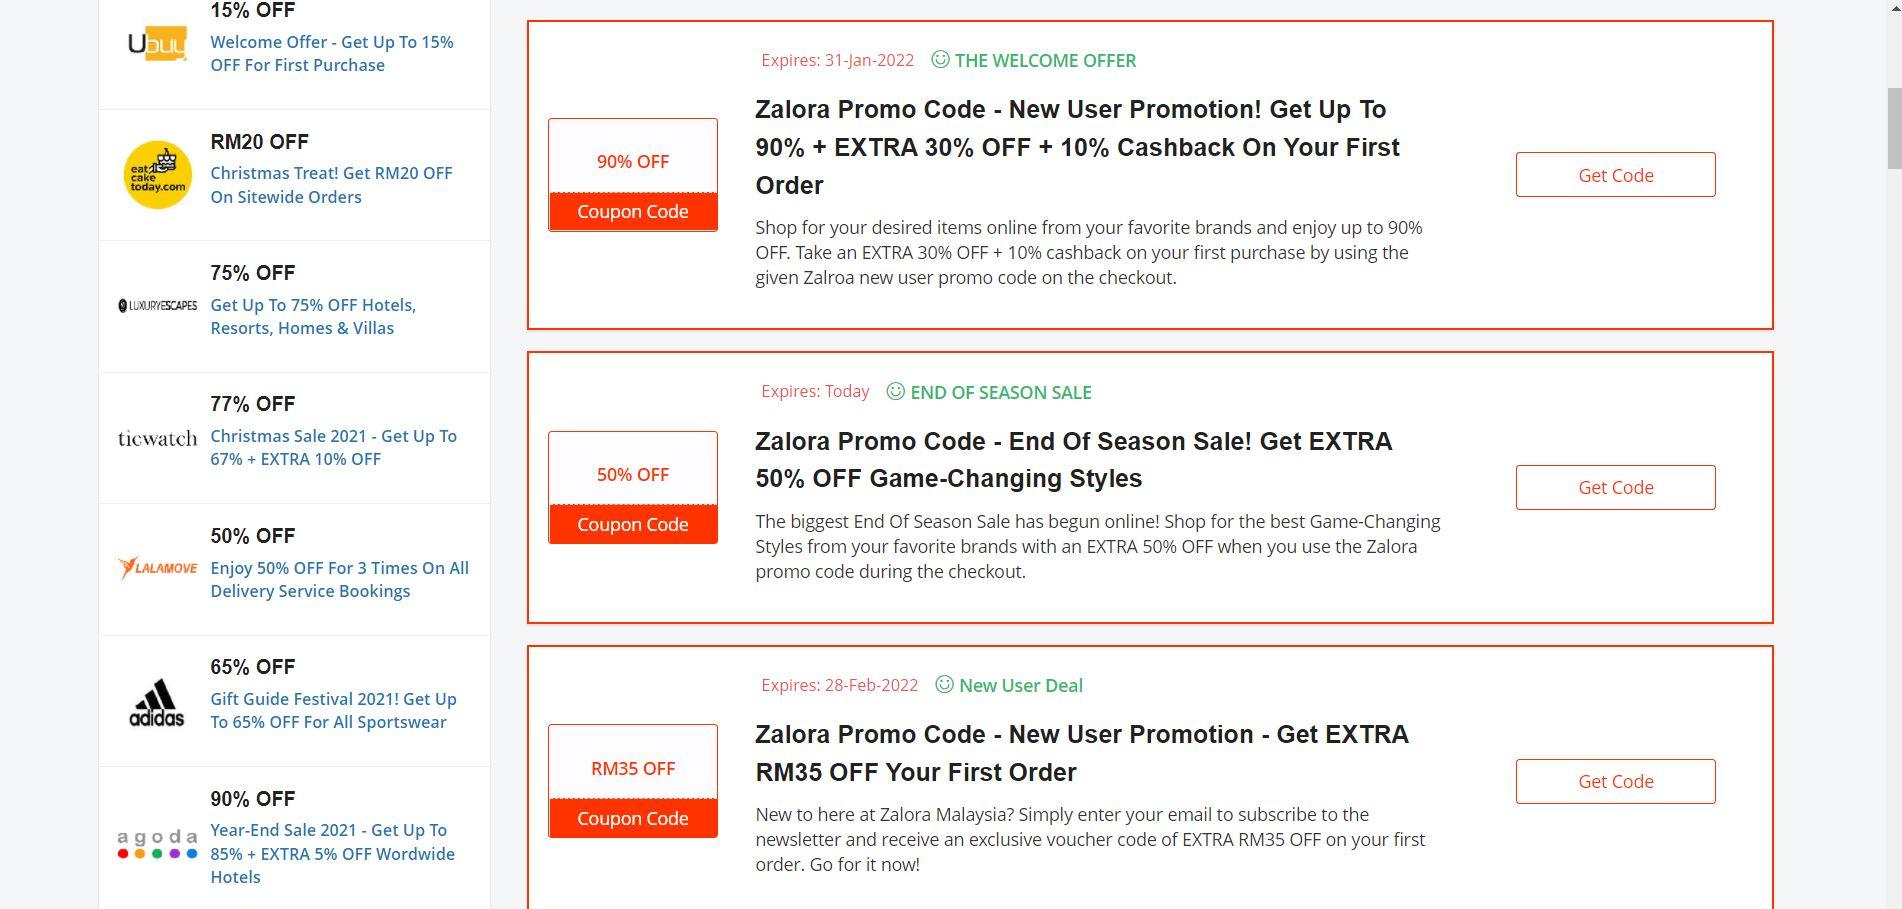This screenshot has width=1902, height=909.
Task: Select the Ticwatch brand logo
Action: (x=158, y=438)
